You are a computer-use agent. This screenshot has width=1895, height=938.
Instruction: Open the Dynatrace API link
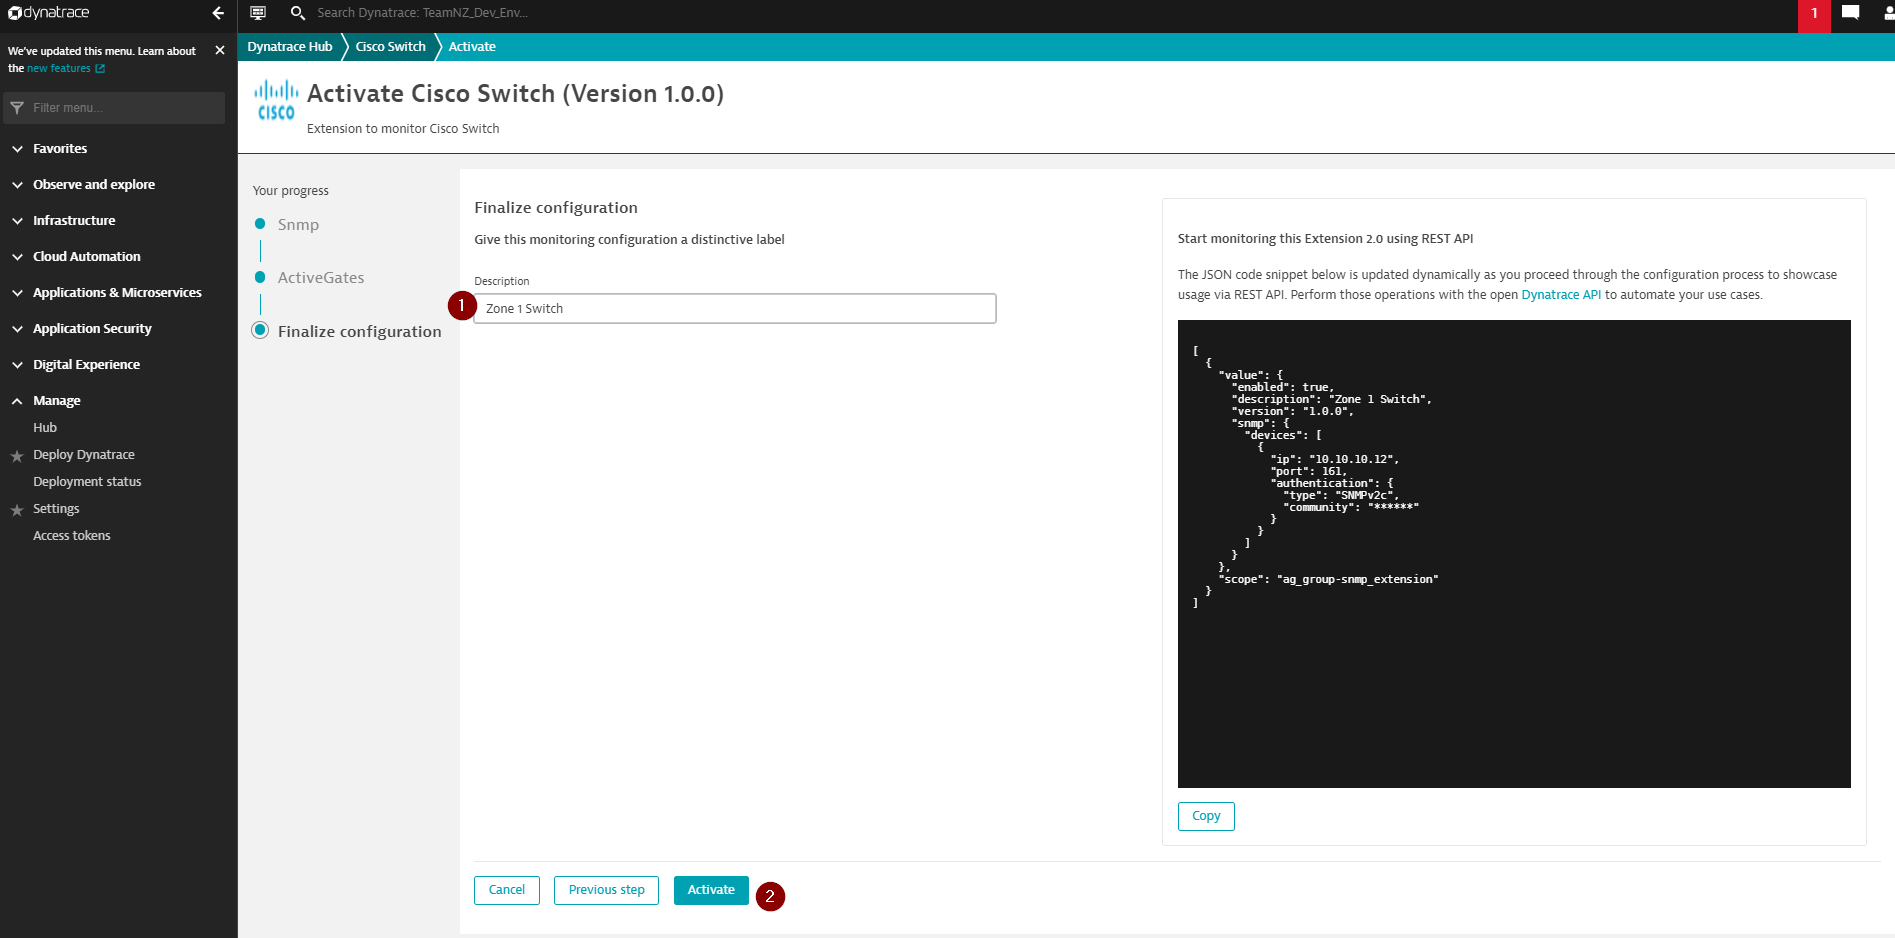click(1561, 295)
